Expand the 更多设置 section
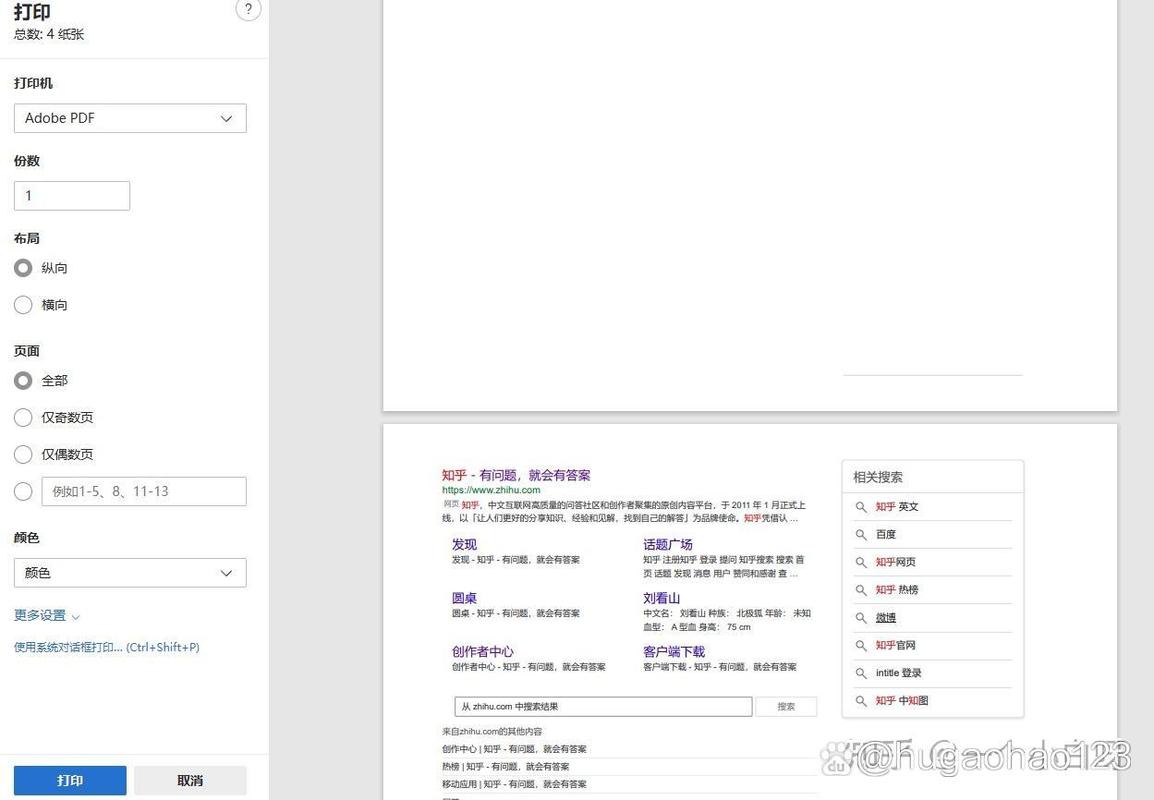Image resolution: width=1154 pixels, height=800 pixels. coord(45,615)
